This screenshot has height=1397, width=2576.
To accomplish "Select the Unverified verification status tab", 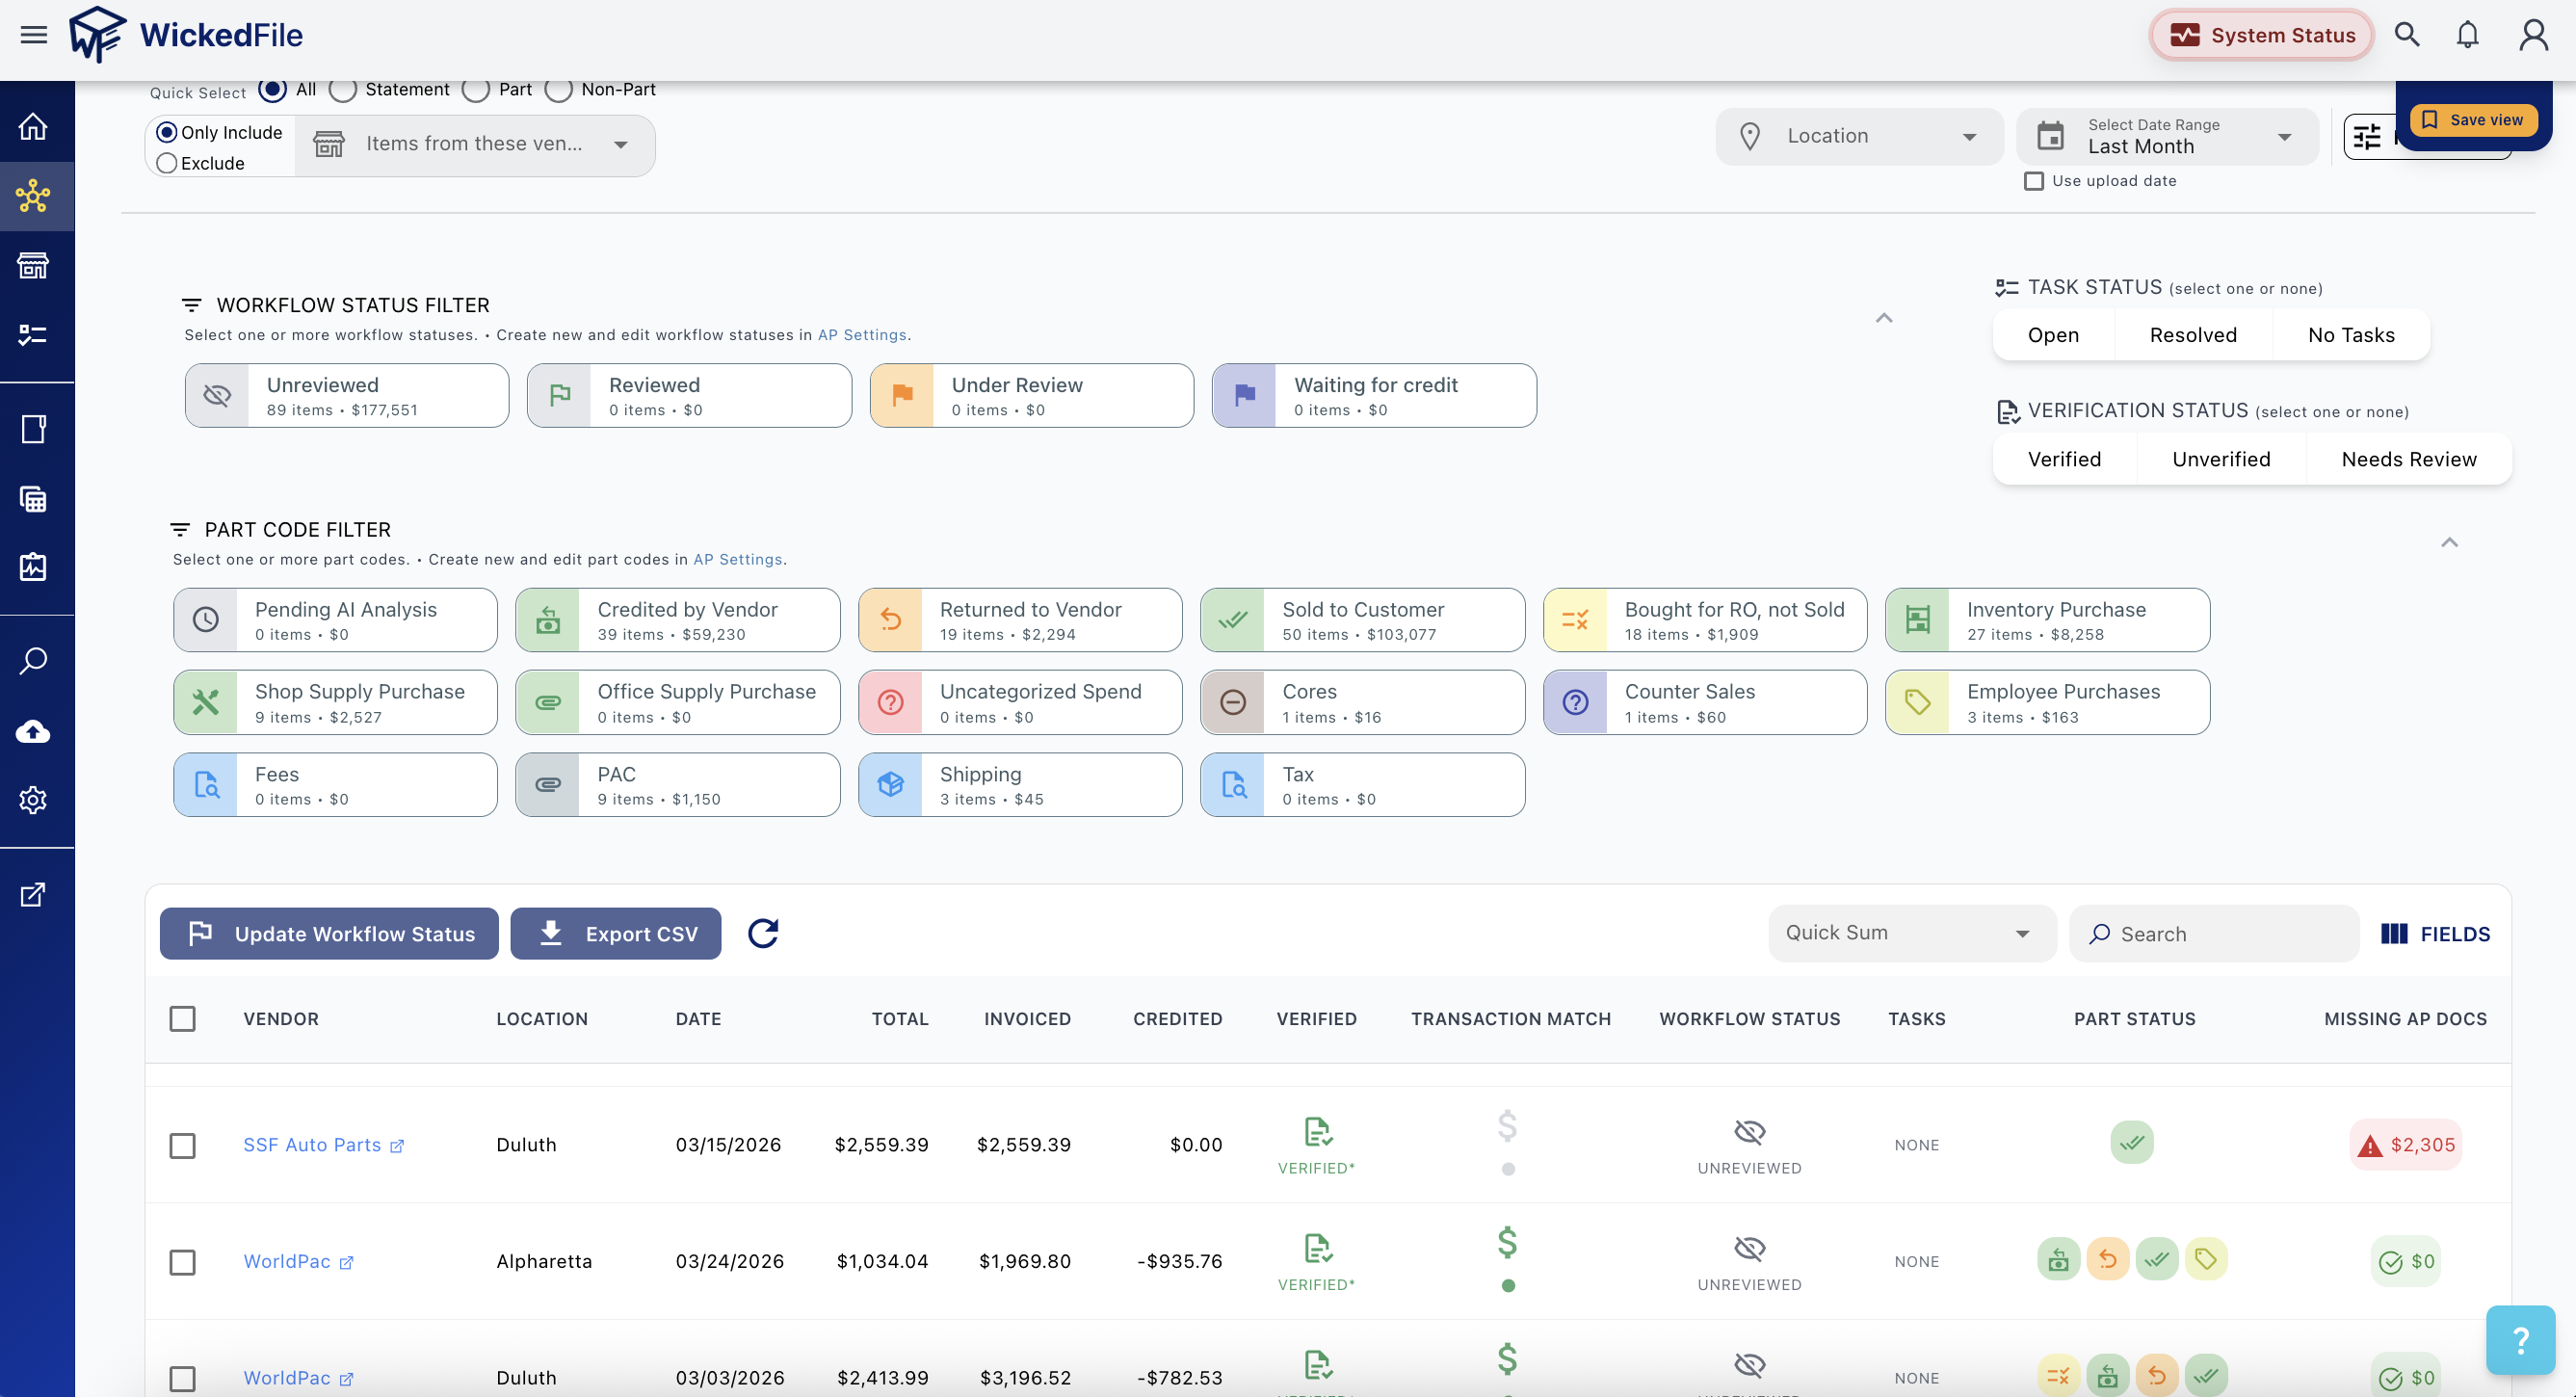I will pos(2221,459).
